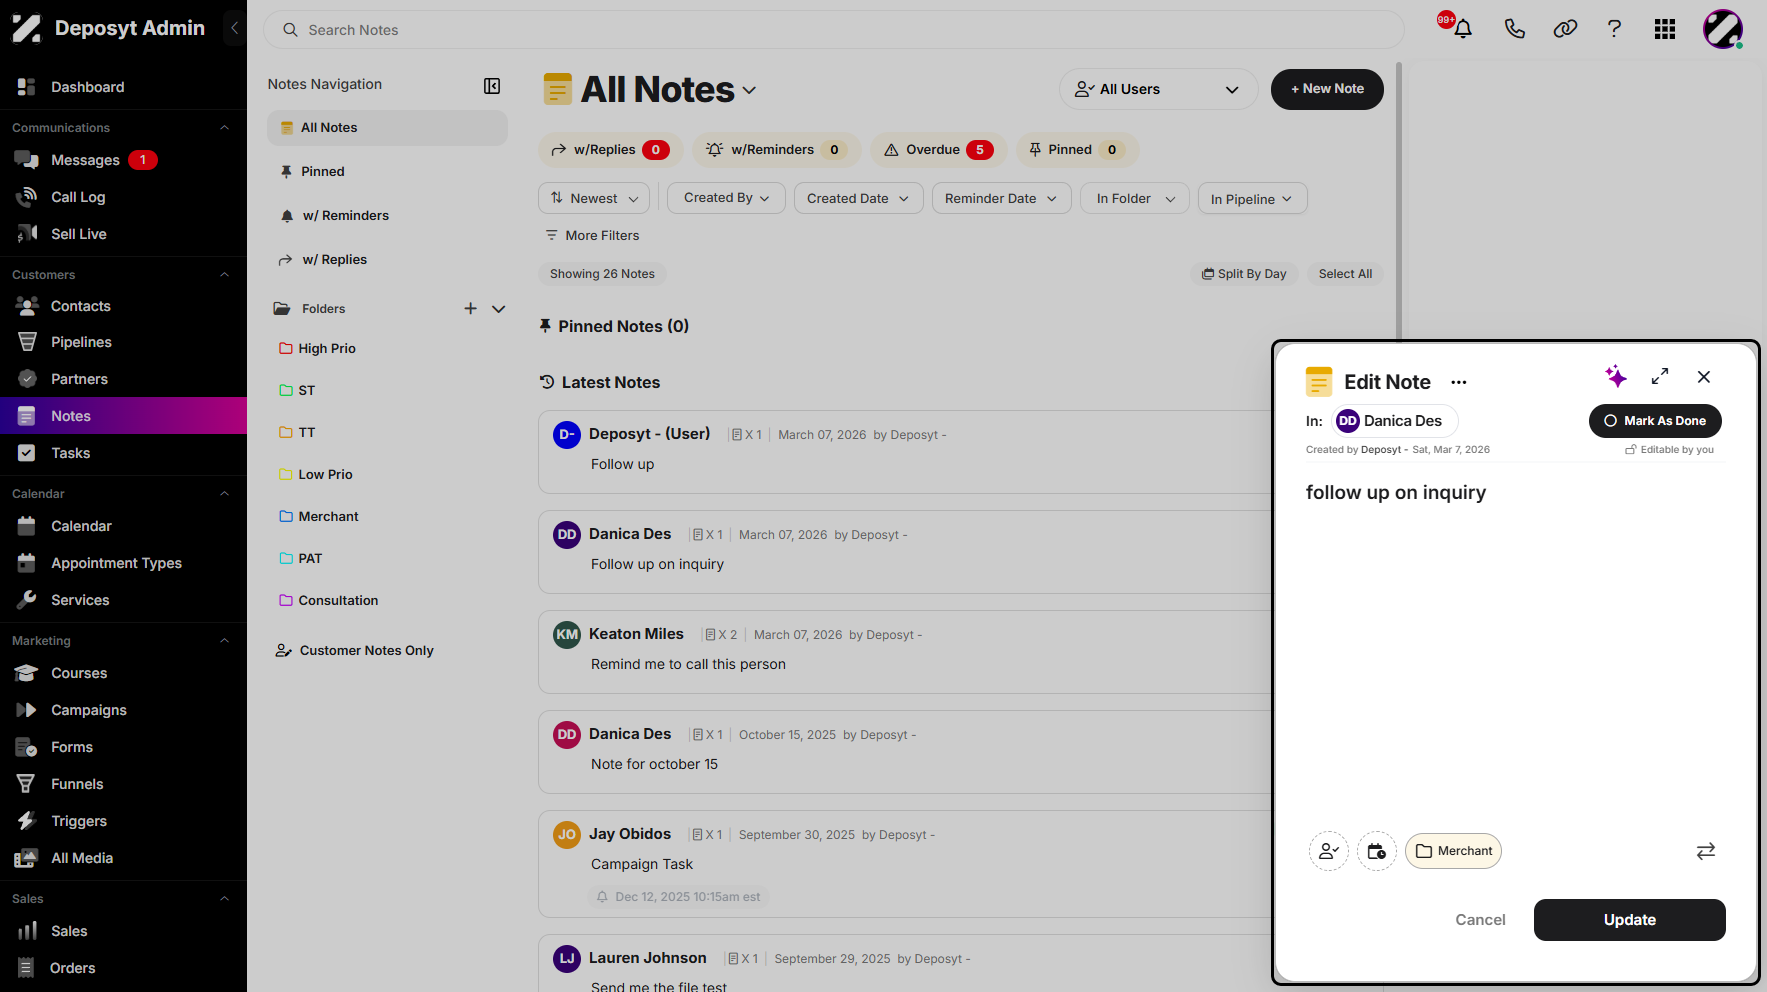This screenshot has width=1767, height=992.
Task: Click Update to save the note
Action: coord(1629,920)
